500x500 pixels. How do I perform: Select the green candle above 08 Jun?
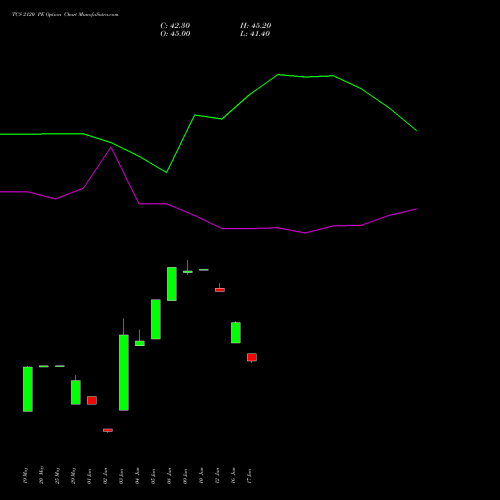(x=172, y=284)
